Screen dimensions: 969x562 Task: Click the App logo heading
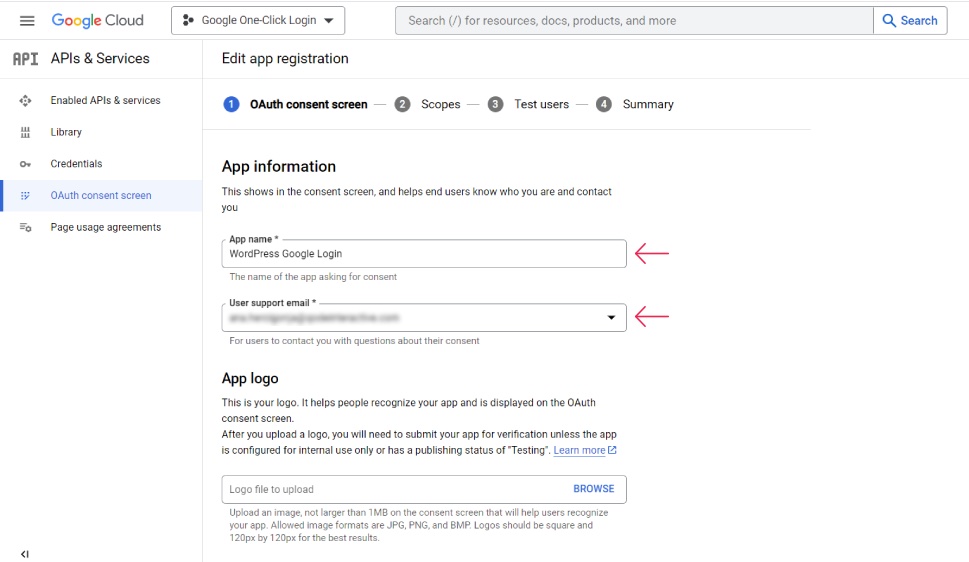250,378
